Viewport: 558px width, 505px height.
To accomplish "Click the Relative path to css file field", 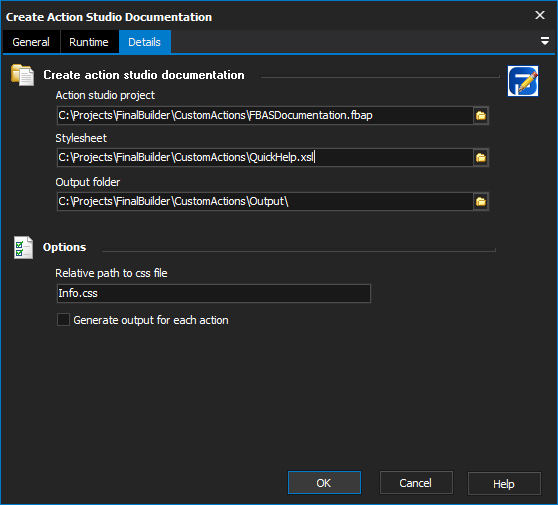I will tap(214, 294).
